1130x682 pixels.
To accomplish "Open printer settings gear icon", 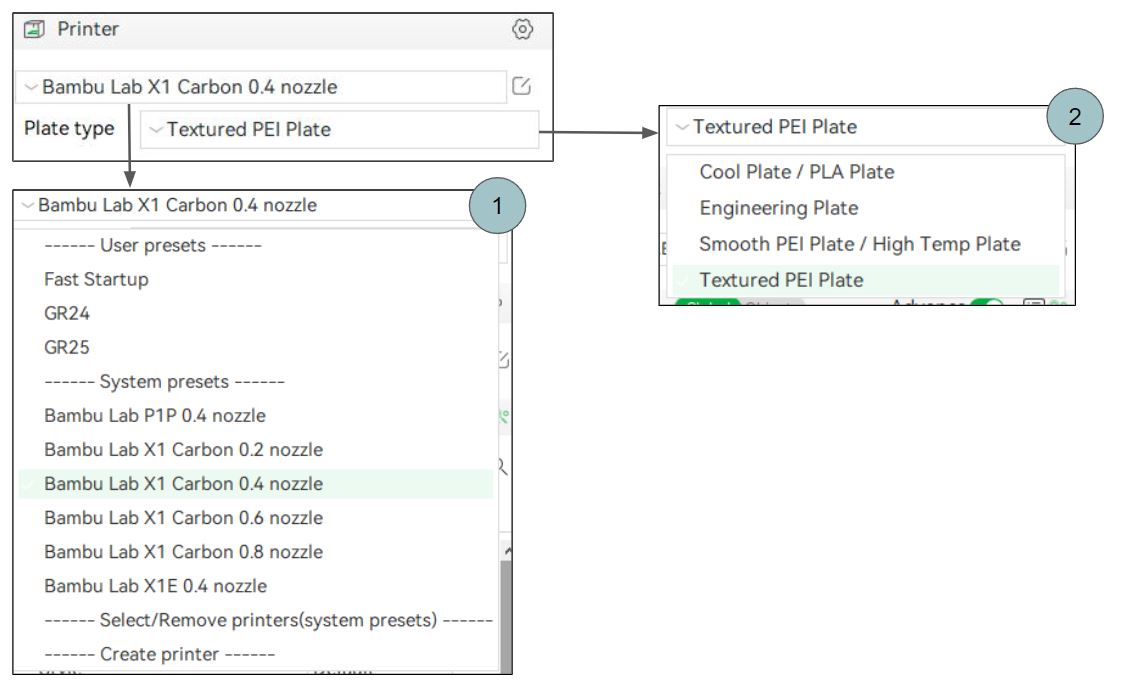I will click(522, 30).
